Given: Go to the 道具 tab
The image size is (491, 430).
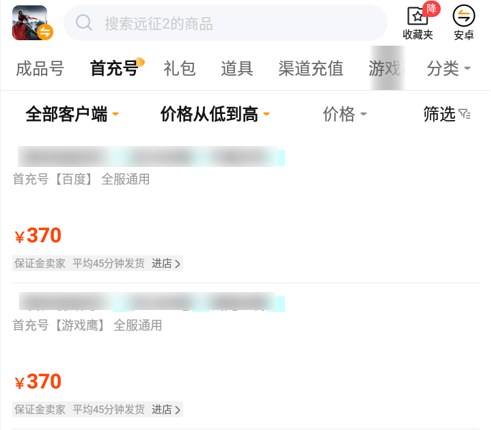Looking at the screenshot, I should point(237,69).
